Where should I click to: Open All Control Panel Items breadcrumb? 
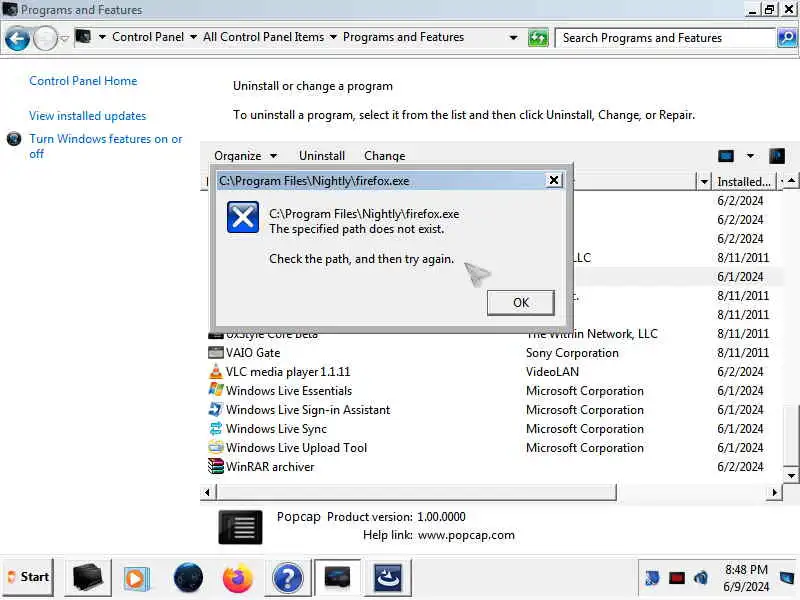click(x=263, y=37)
